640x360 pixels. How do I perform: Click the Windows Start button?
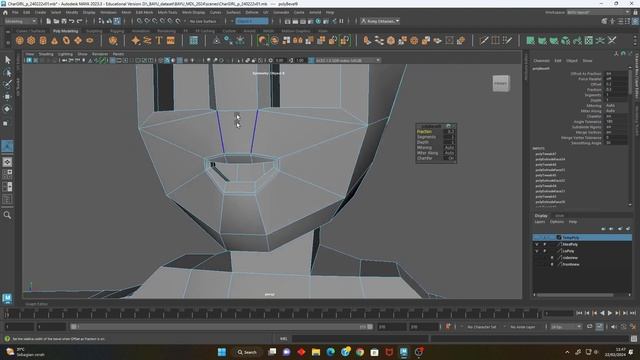222,352
